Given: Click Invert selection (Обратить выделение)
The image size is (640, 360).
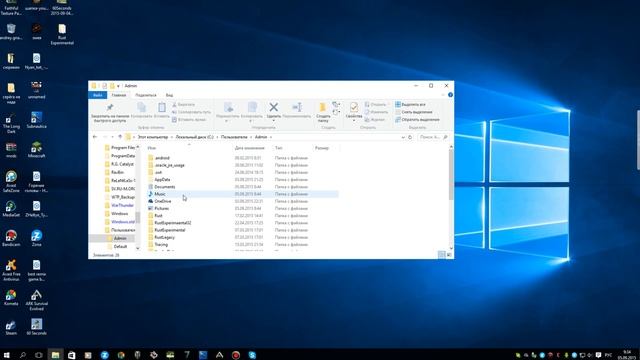Looking at the screenshot, I should [x=417, y=120].
